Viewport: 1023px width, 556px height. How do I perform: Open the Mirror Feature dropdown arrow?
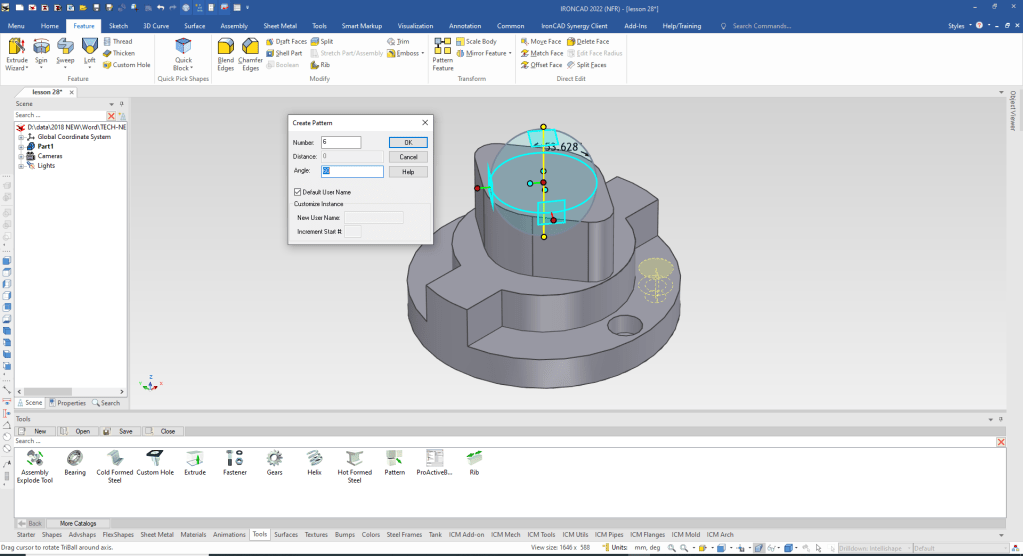[x=510, y=53]
